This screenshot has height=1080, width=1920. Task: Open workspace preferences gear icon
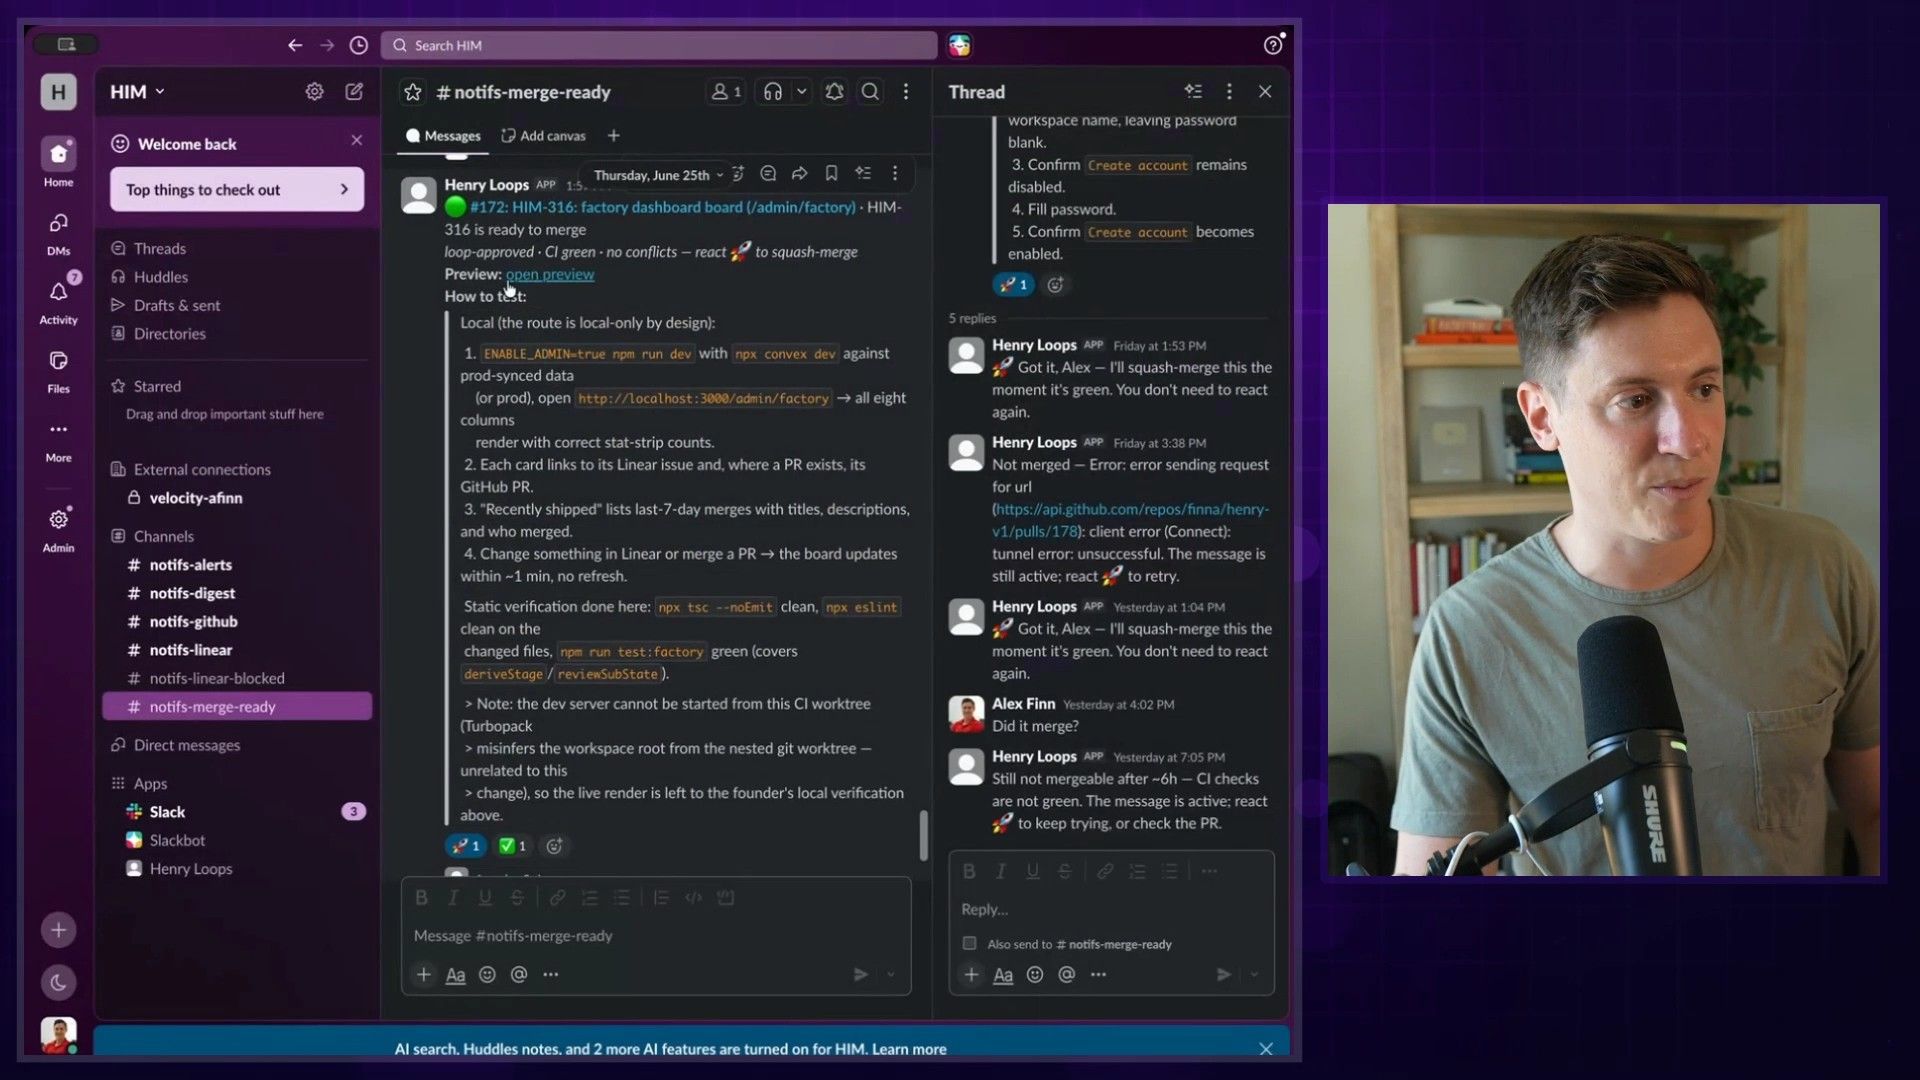tap(314, 91)
